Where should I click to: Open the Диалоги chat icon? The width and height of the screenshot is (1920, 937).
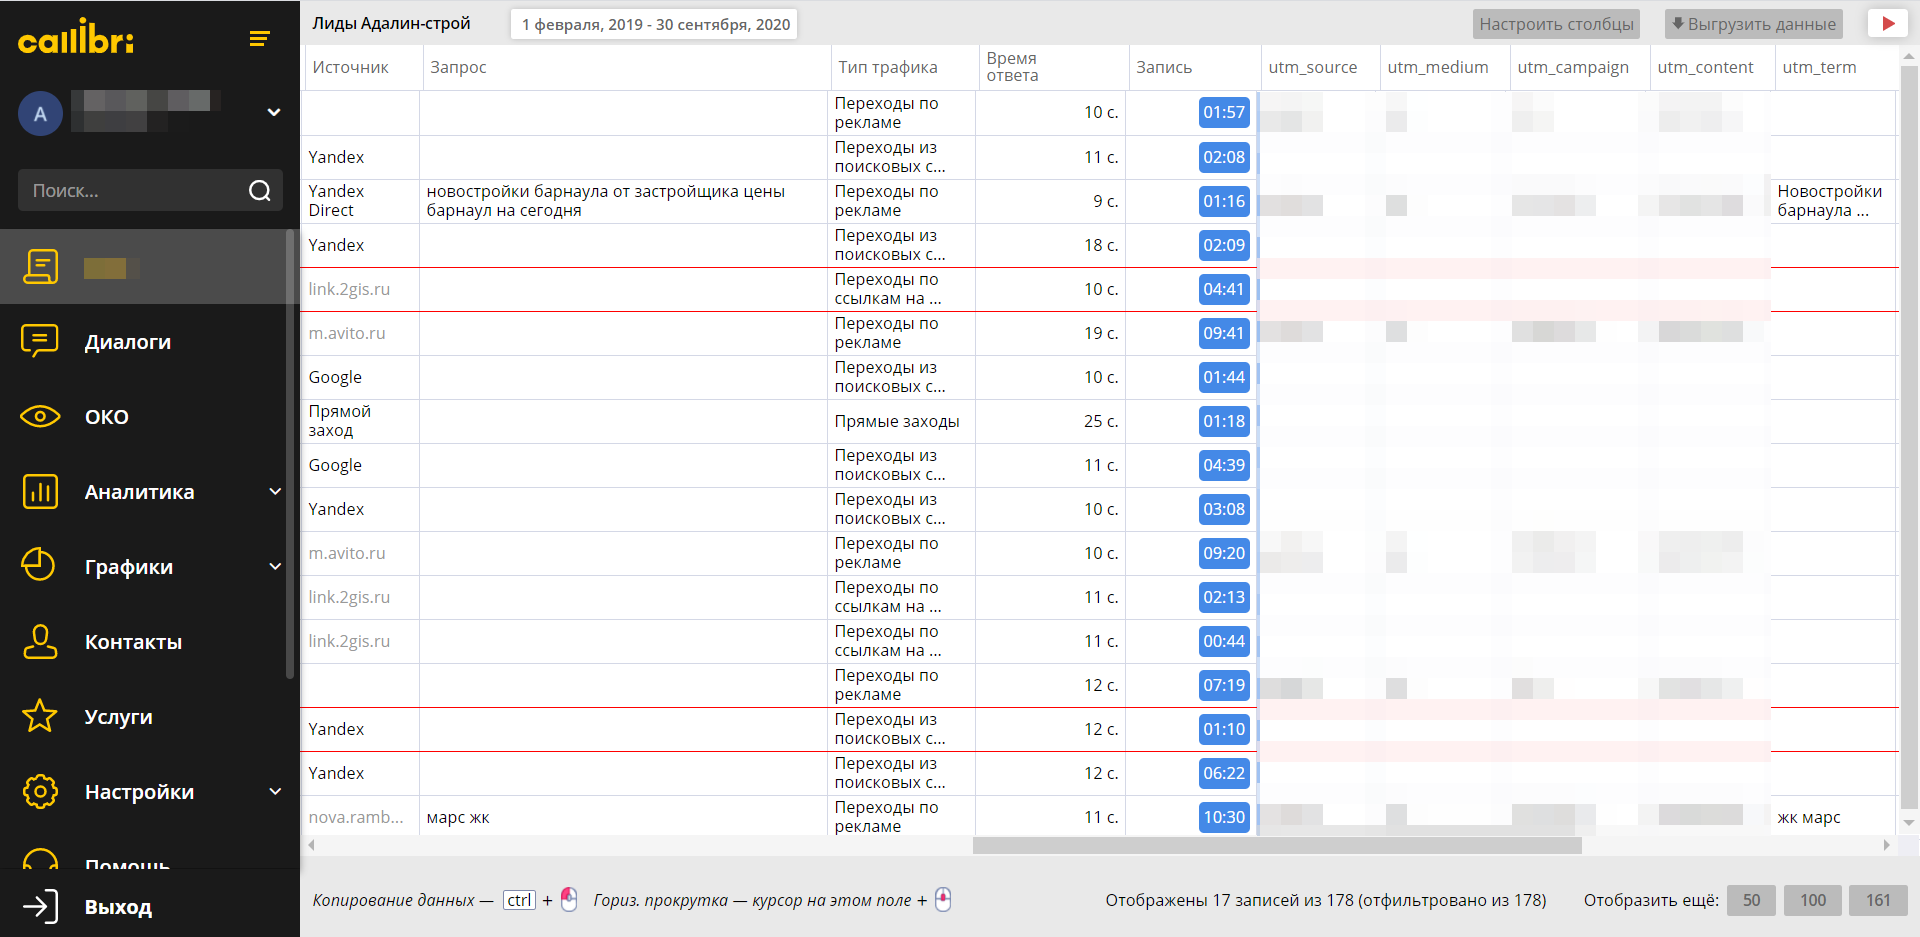click(x=40, y=341)
